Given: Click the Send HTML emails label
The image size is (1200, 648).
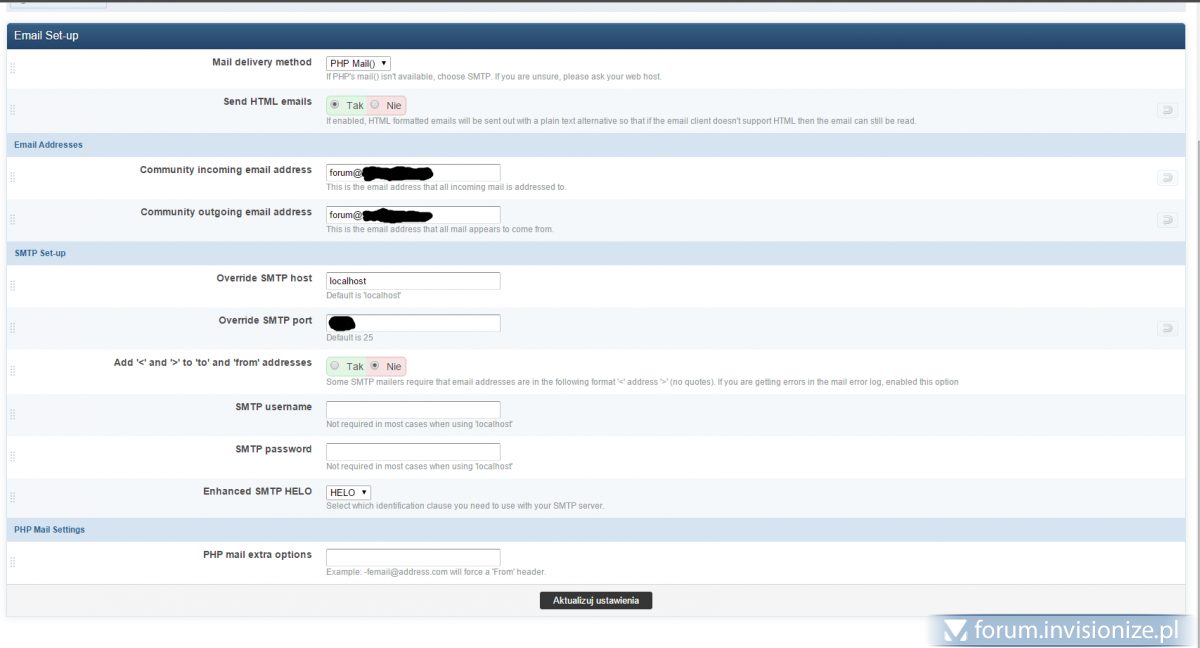Looking at the screenshot, I should [x=267, y=101].
